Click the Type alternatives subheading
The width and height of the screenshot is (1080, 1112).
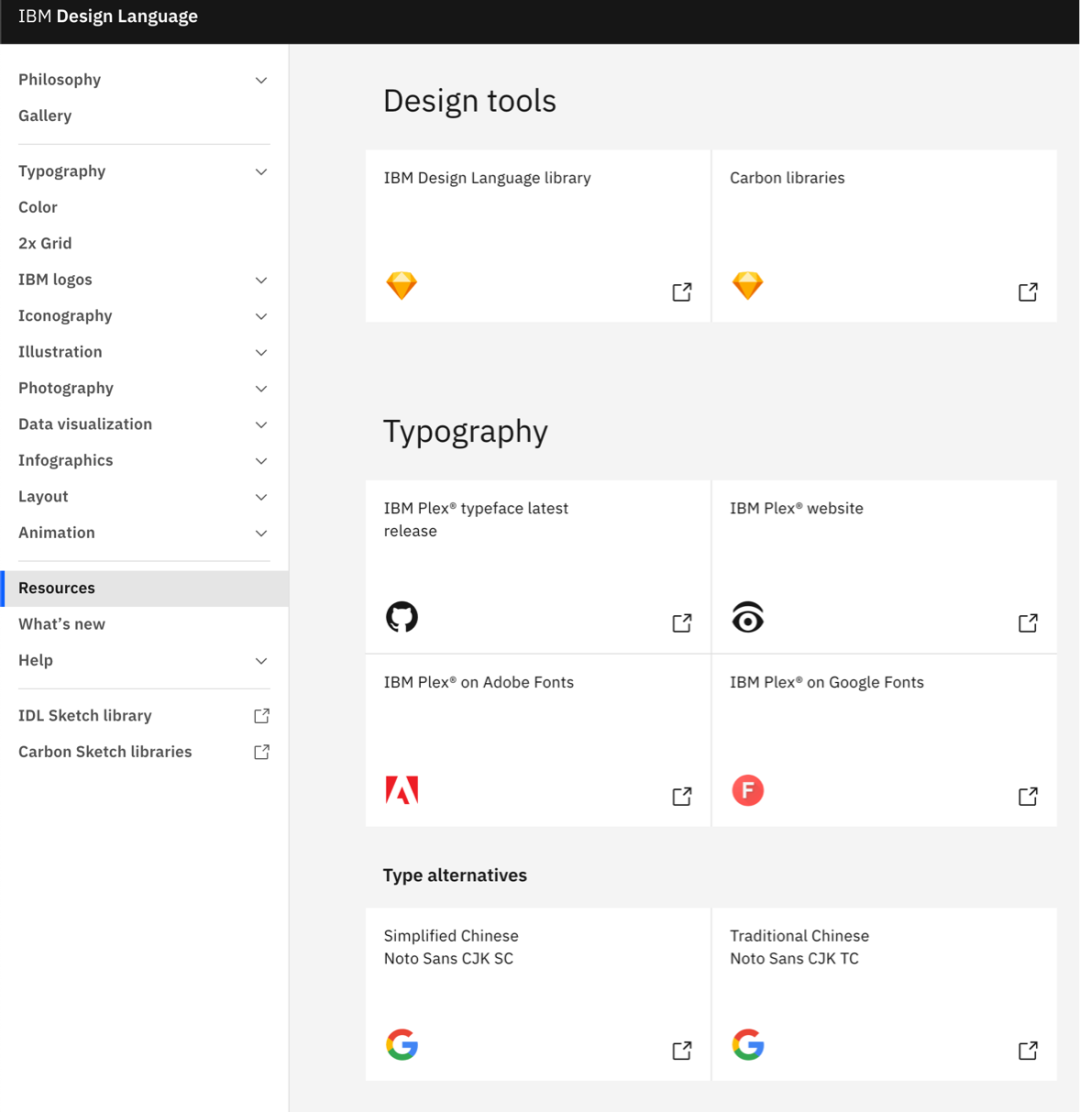[x=455, y=875]
